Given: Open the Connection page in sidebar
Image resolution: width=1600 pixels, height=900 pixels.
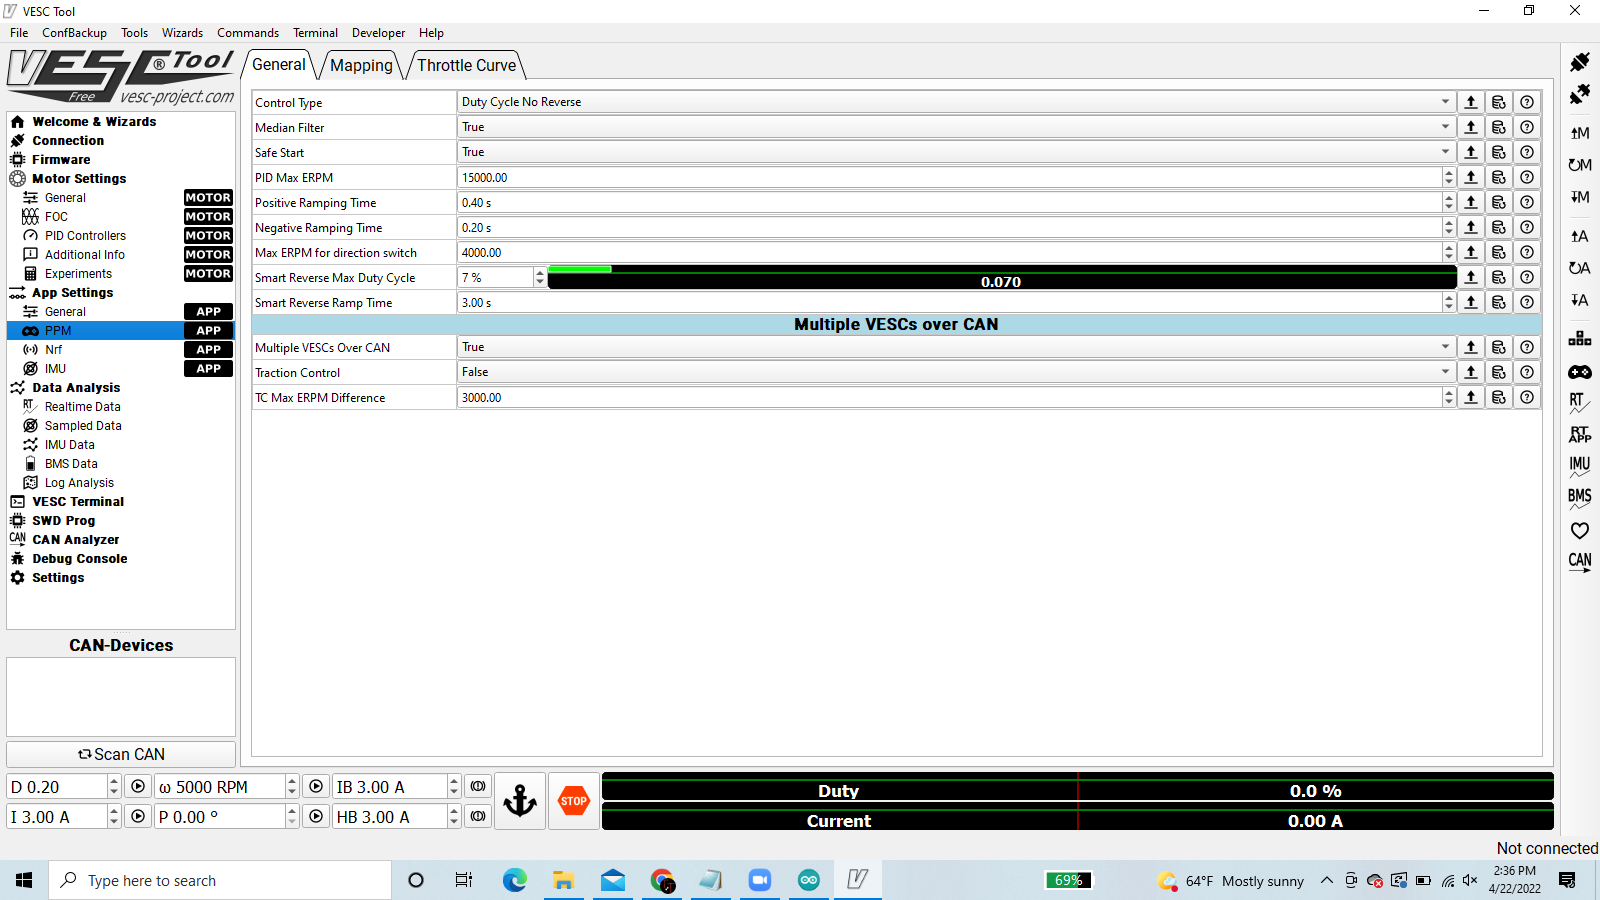Looking at the screenshot, I should click(68, 141).
